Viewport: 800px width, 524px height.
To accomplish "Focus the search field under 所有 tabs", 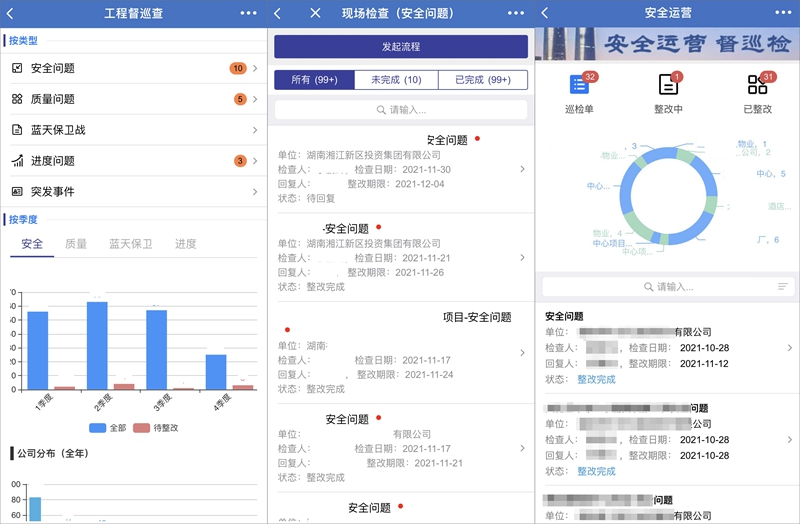I will coord(401,110).
